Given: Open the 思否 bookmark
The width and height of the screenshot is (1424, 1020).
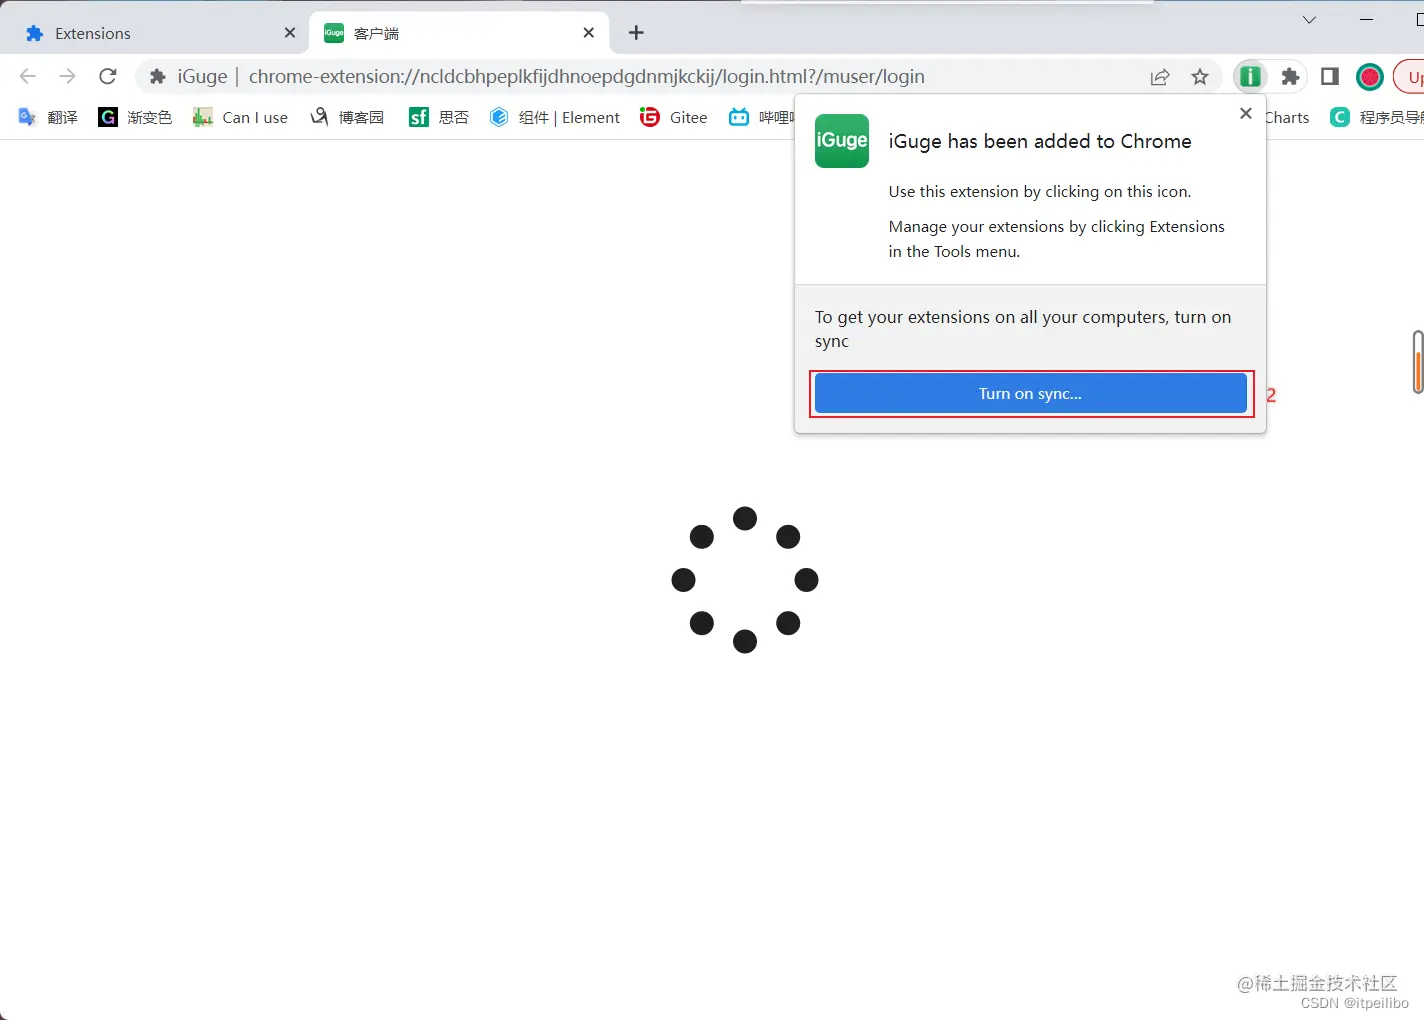Looking at the screenshot, I should pos(439,117).
